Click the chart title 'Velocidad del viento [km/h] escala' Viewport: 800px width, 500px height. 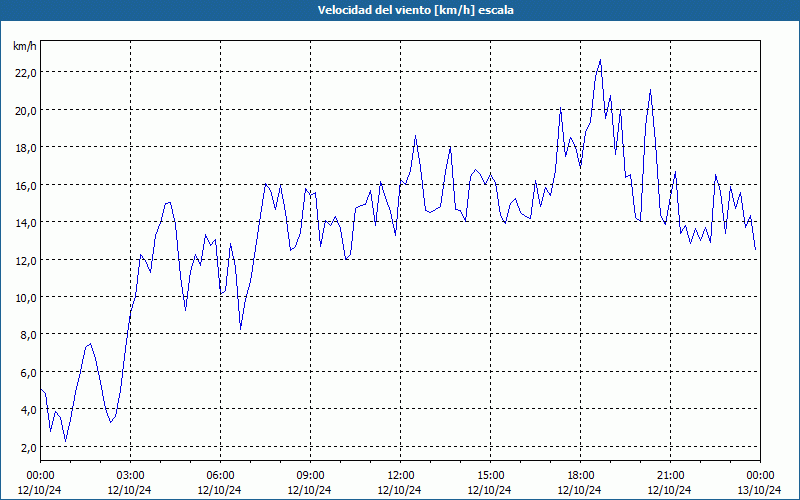point(415,10)
